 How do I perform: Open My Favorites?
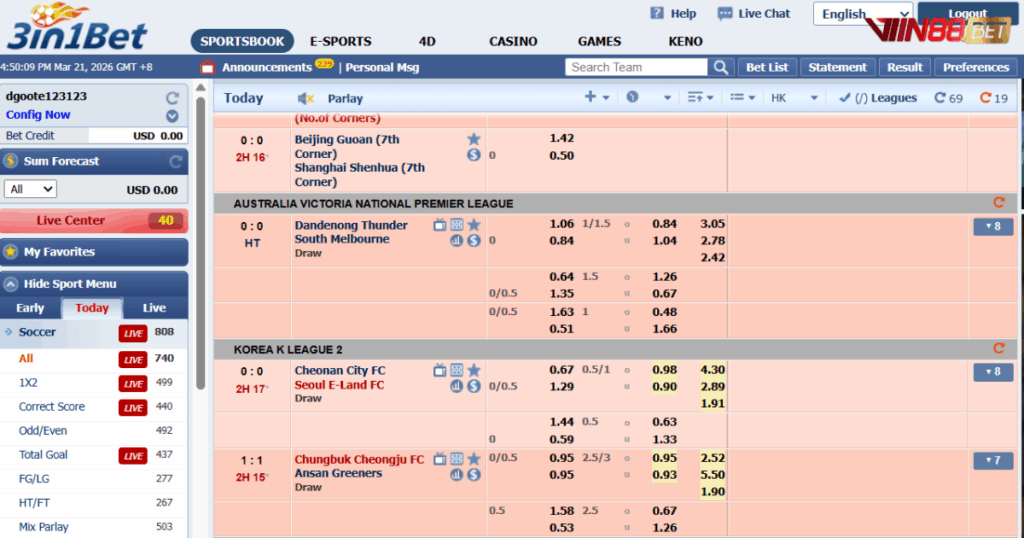pos(94,252)
